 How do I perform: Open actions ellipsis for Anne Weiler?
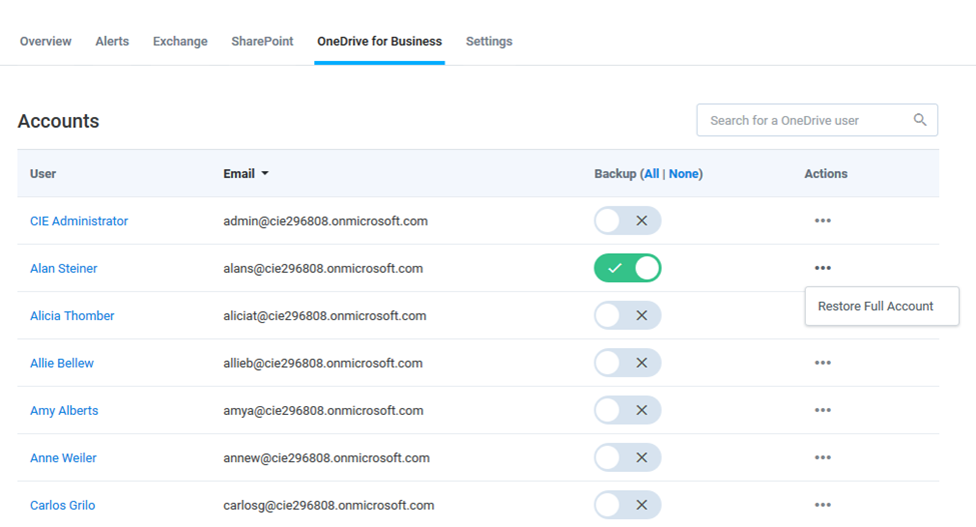pyautogui.click(x=823, y=457)
